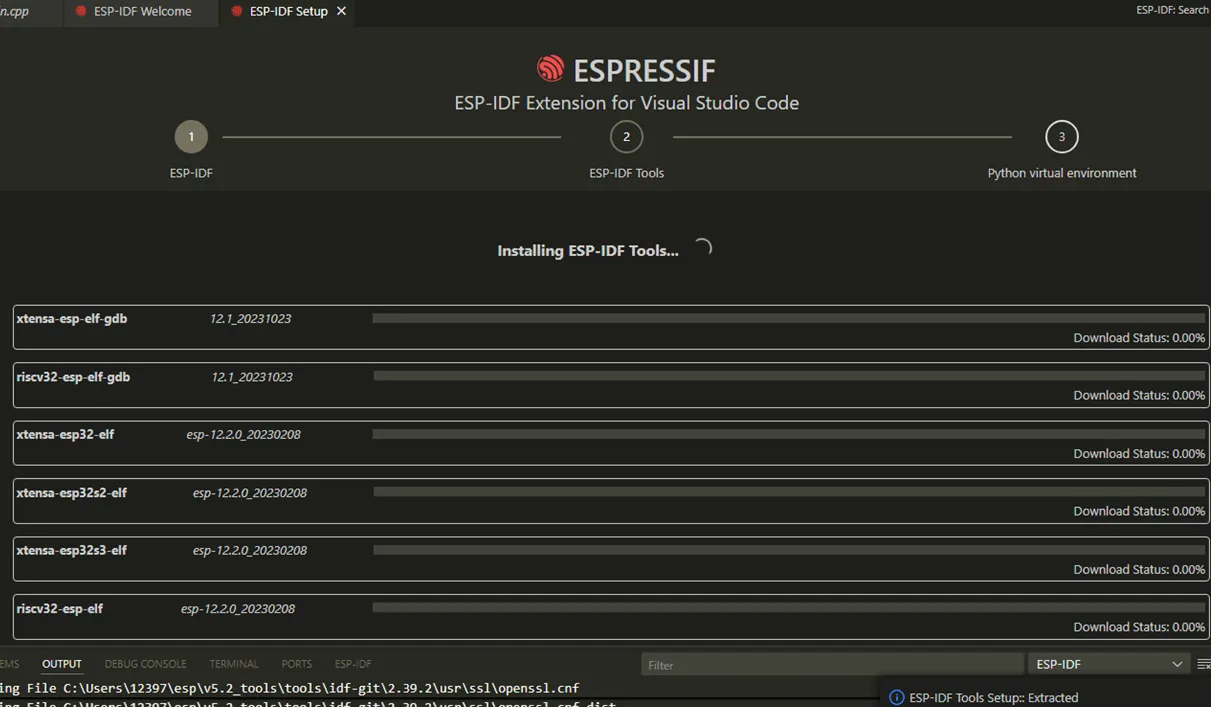The width and height of the screenshot is (1211, 707).
Task: Click step circle number 2
Action: point(626,137)
